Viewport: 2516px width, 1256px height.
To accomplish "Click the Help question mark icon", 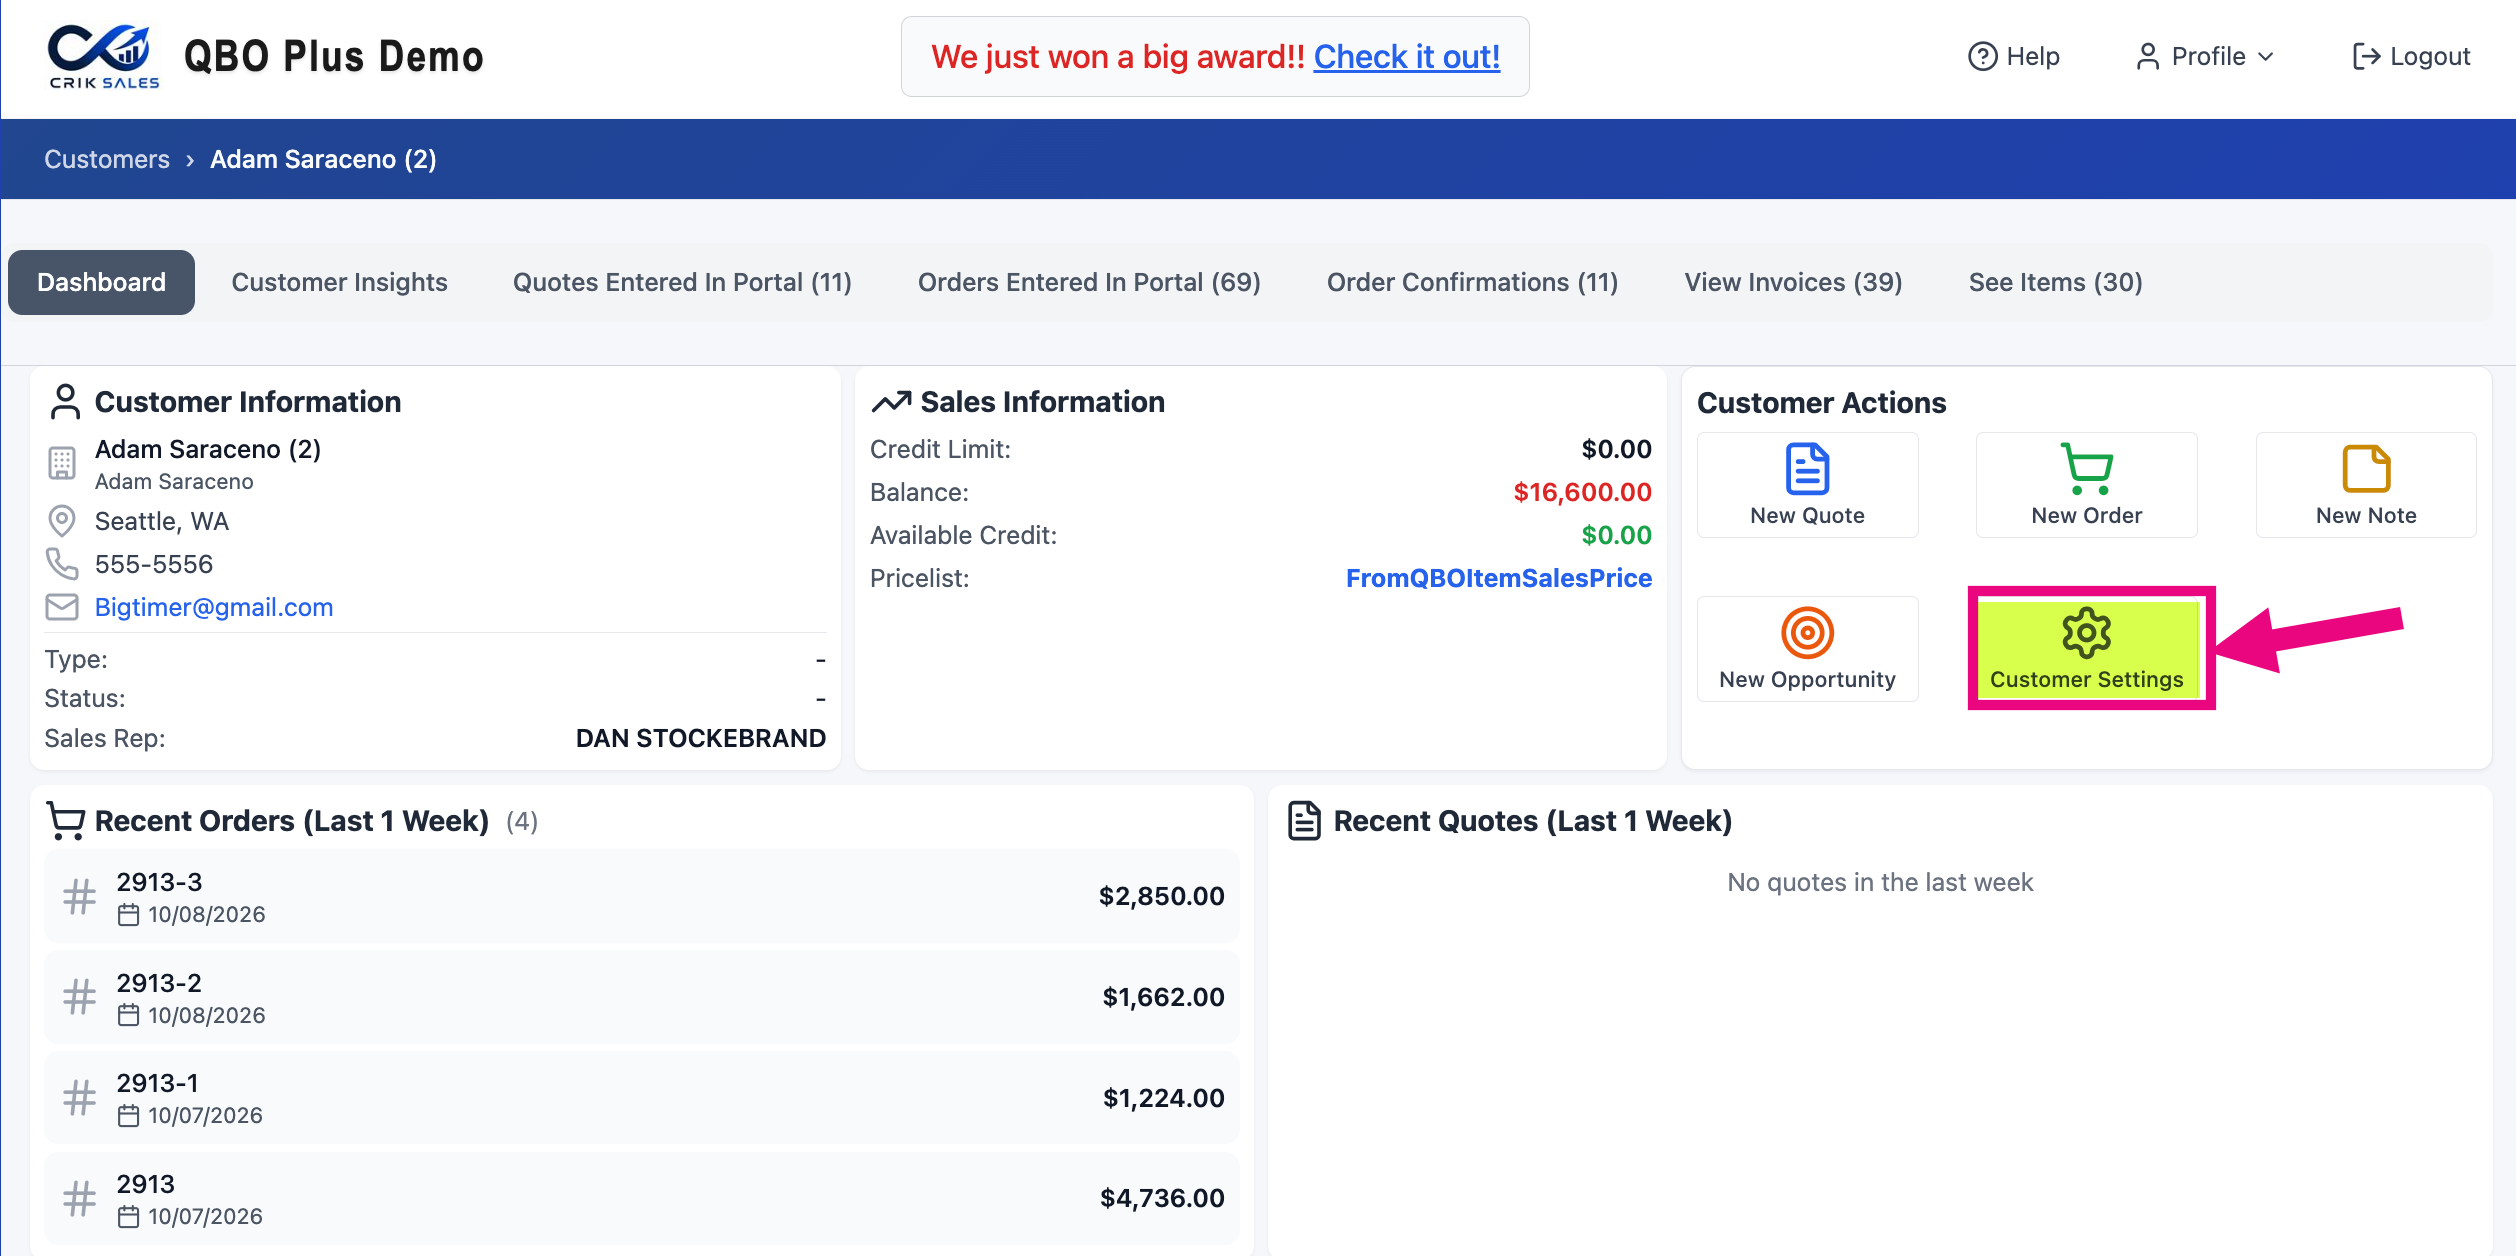I will coord(1982,56).
